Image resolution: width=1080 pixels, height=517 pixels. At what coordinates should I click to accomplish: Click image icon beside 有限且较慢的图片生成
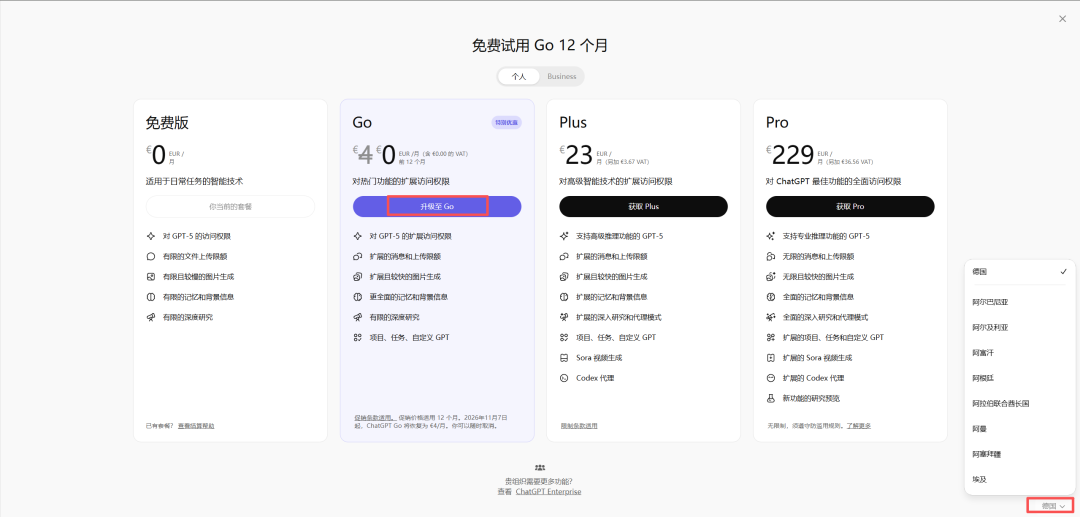click(151, 277)
